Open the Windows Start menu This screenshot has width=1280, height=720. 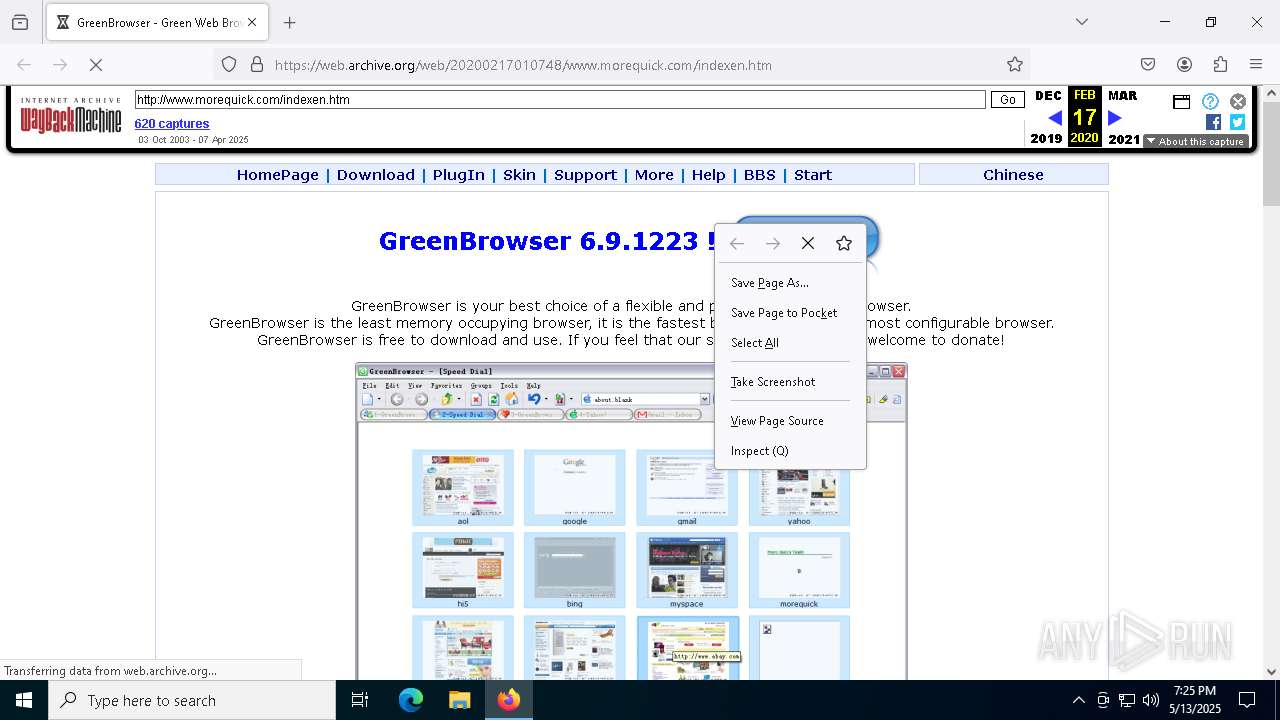(x=24, y=700)
